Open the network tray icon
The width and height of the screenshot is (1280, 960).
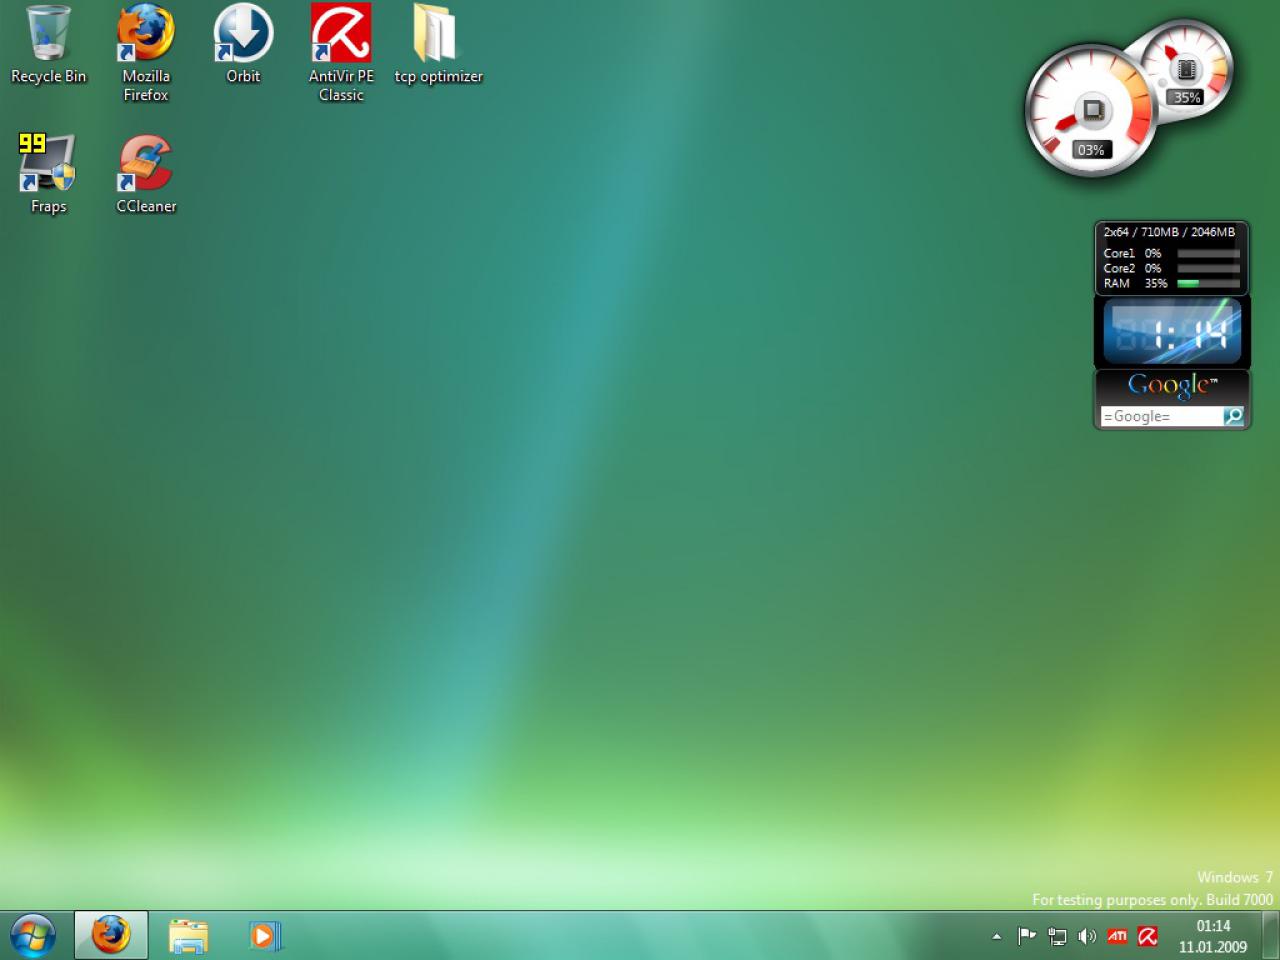1057,937
